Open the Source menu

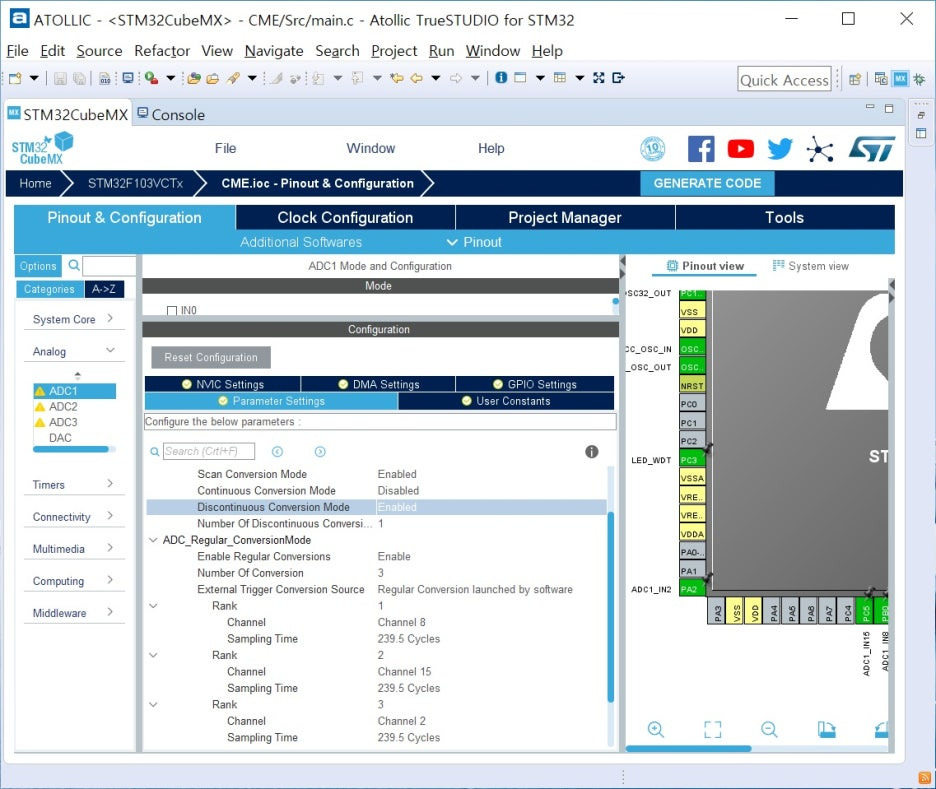99,51
